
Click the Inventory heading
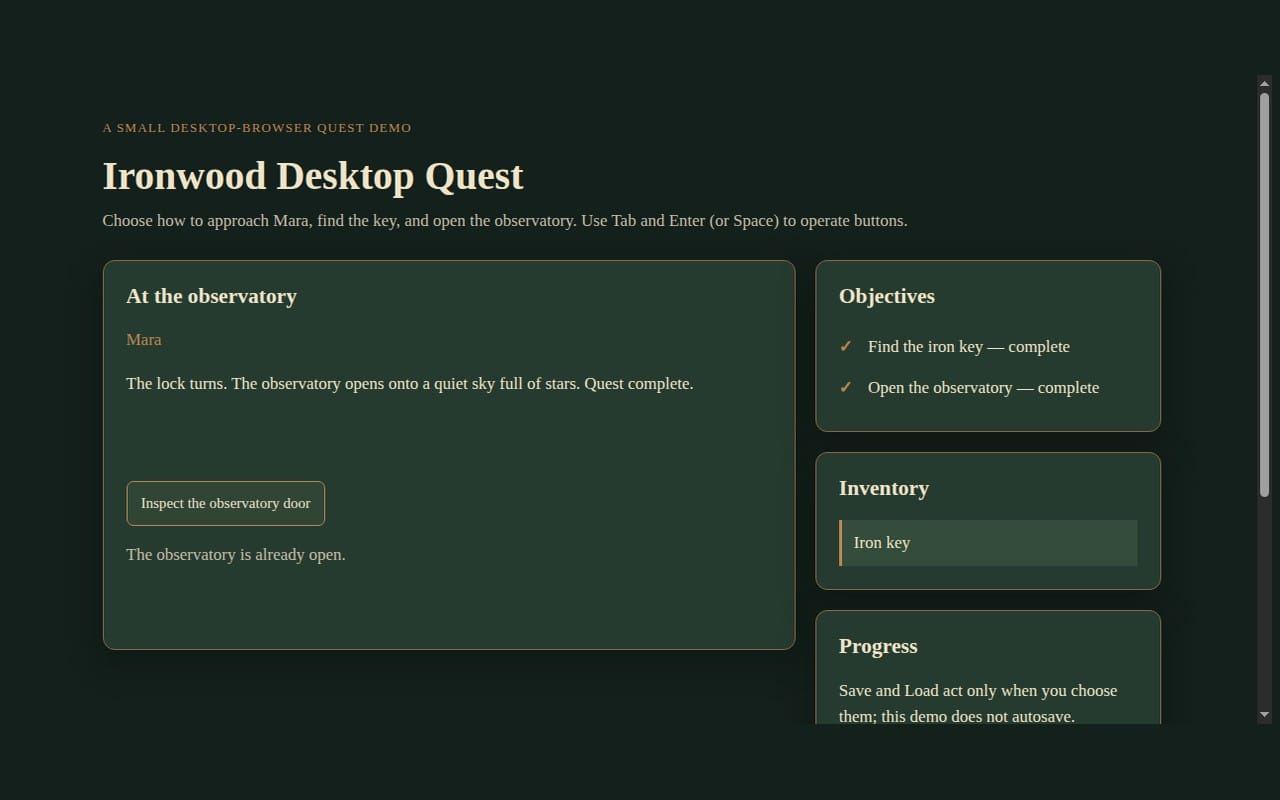click(x=884, y=488)
